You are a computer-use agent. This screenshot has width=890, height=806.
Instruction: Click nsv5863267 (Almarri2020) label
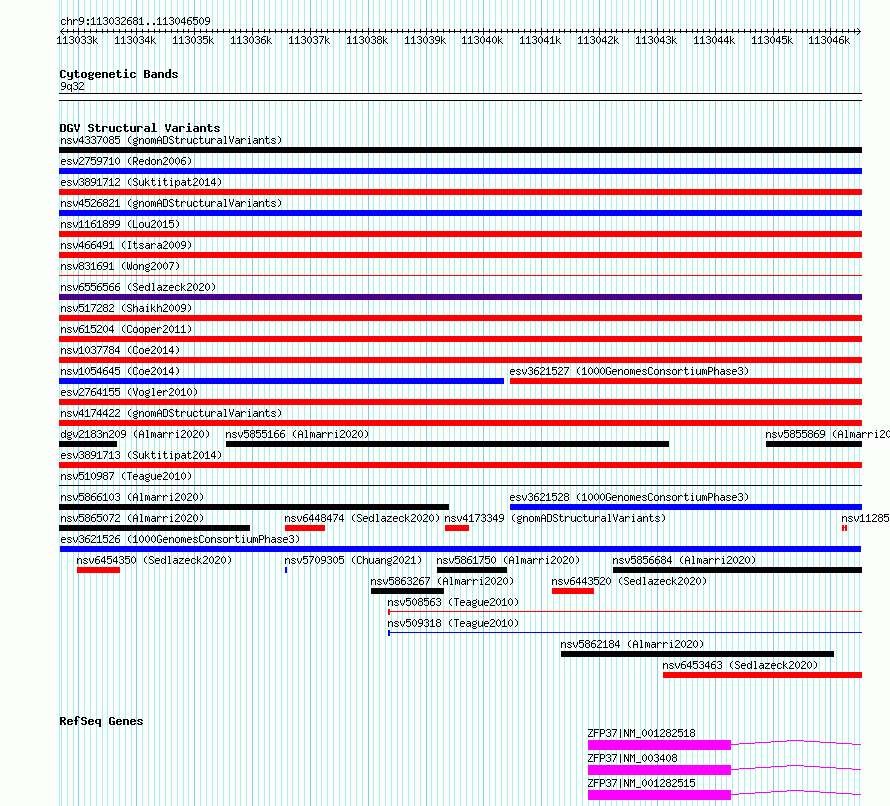(x=442, y=581)
